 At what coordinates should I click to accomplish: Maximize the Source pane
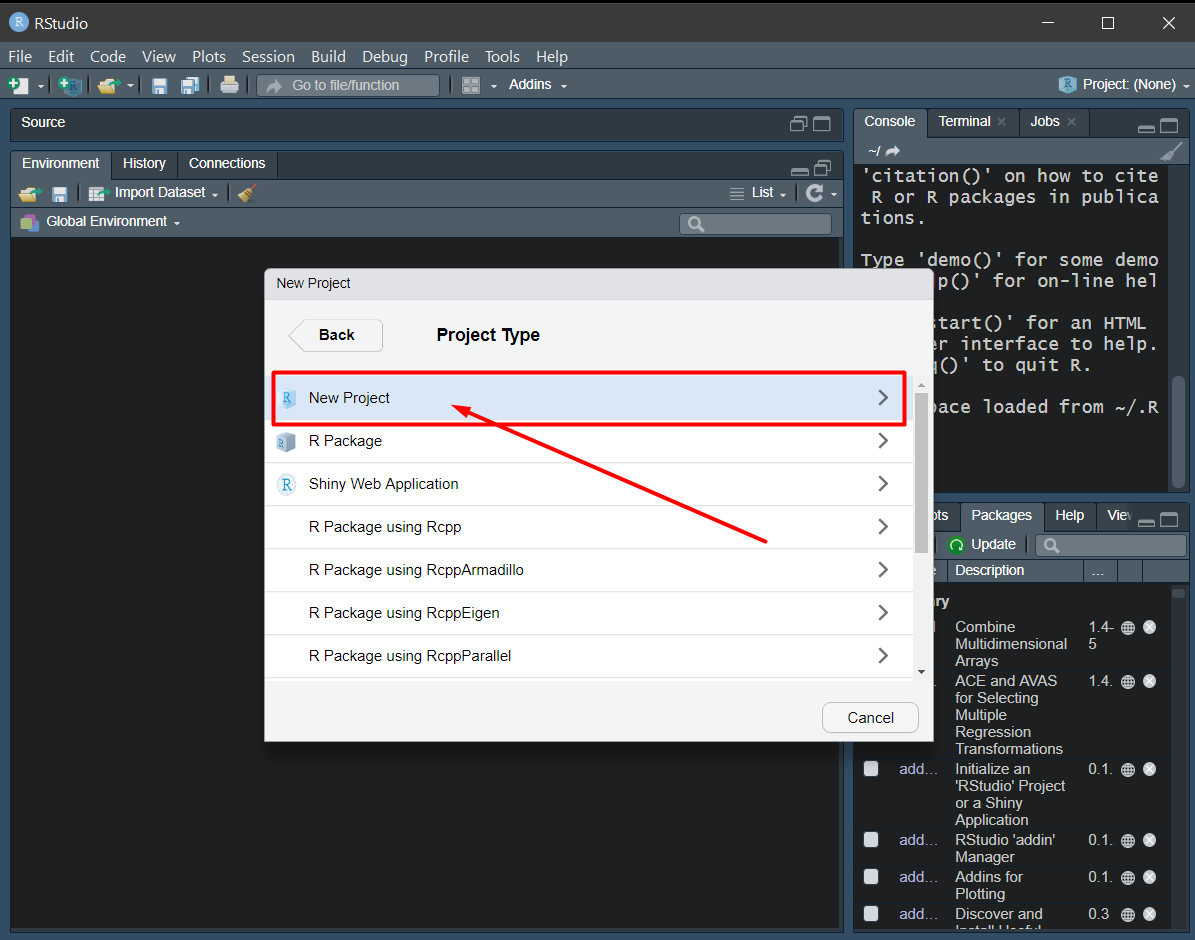pos(822,124)
